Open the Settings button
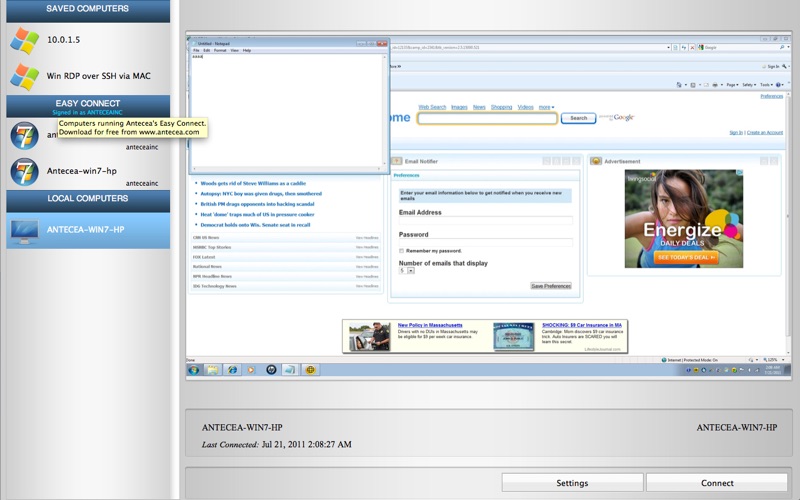This screenshot has height=500, width=800. (x=572, y=483)
